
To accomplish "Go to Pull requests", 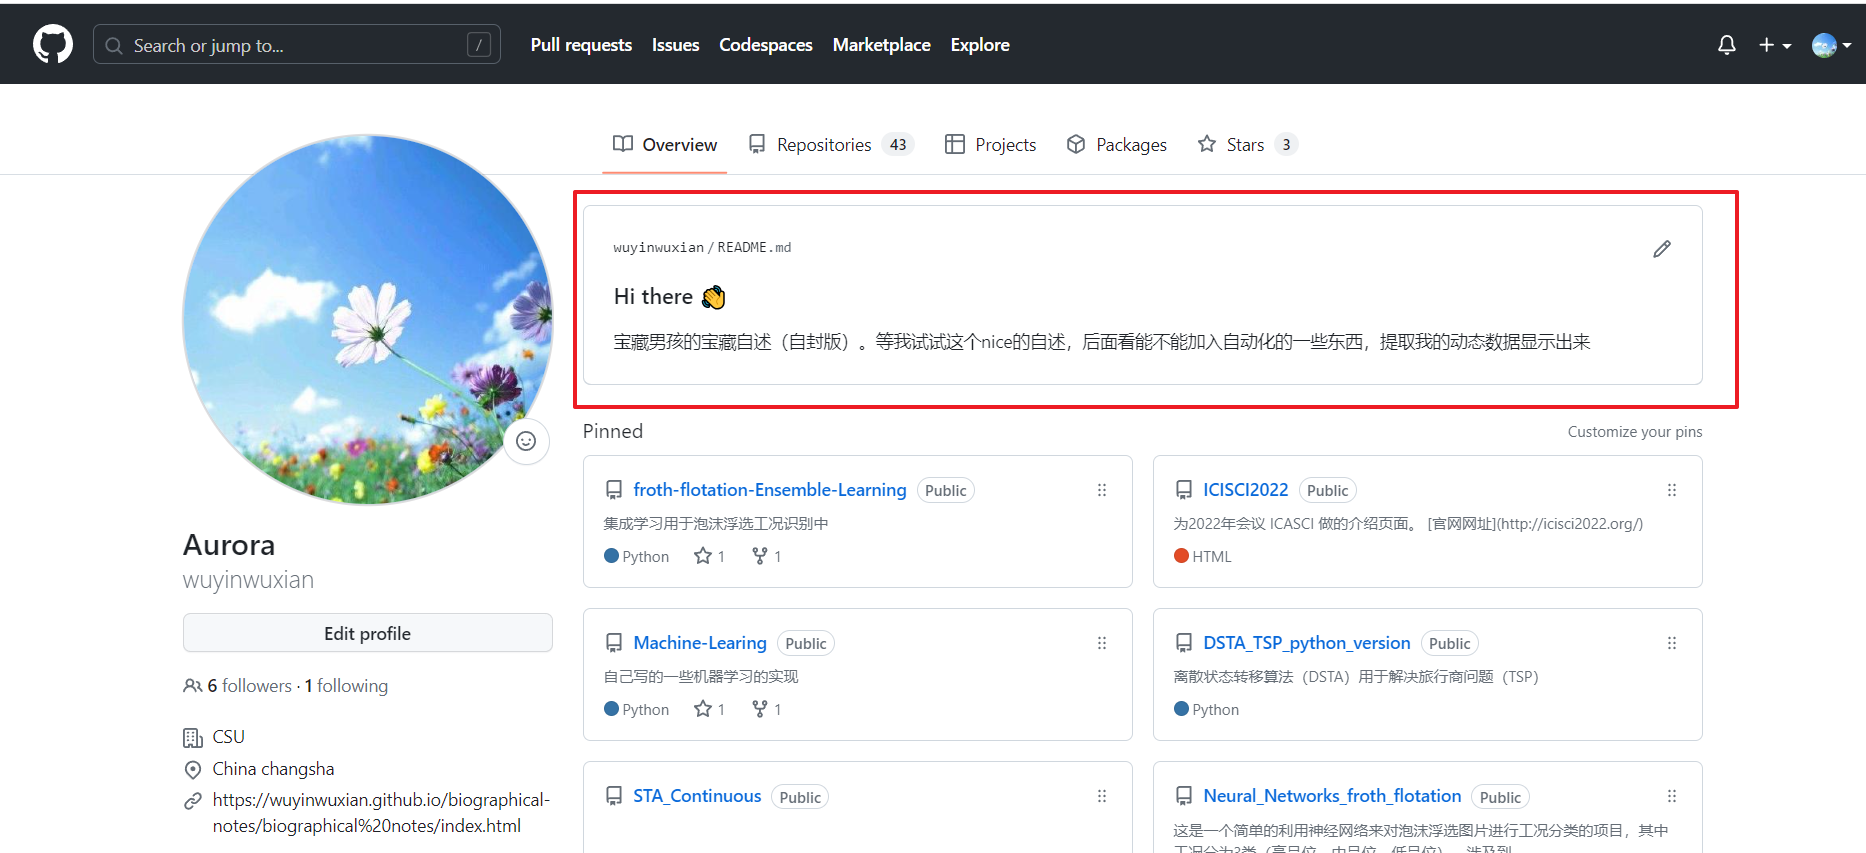I will [x=581, y=45].
